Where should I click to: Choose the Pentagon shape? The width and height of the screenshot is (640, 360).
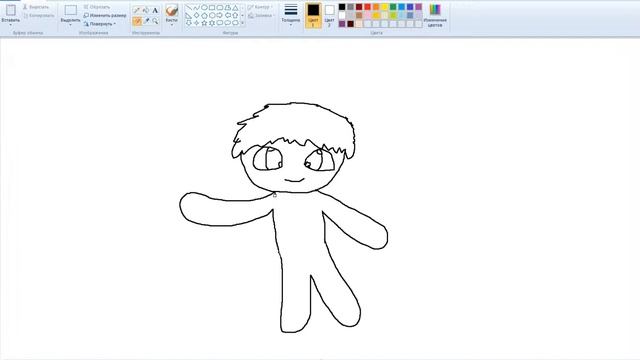204,16
